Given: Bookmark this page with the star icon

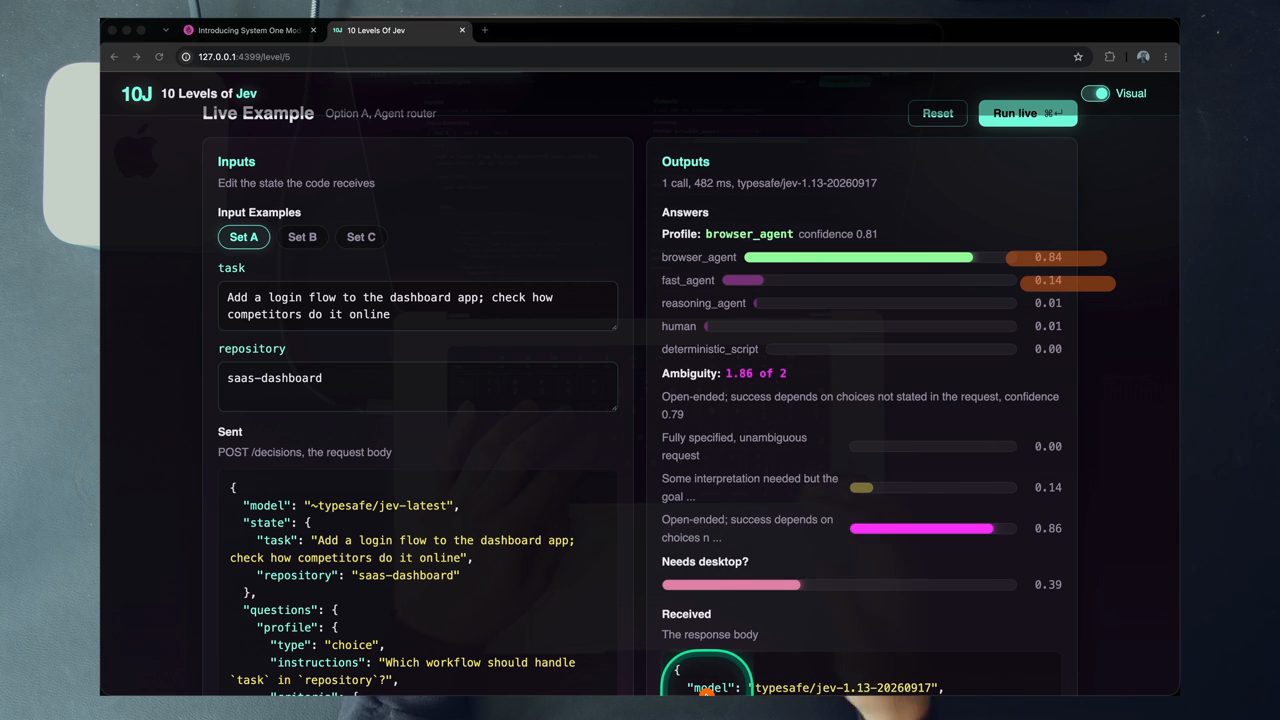Looking at the screenshot, I should 1078,57.
